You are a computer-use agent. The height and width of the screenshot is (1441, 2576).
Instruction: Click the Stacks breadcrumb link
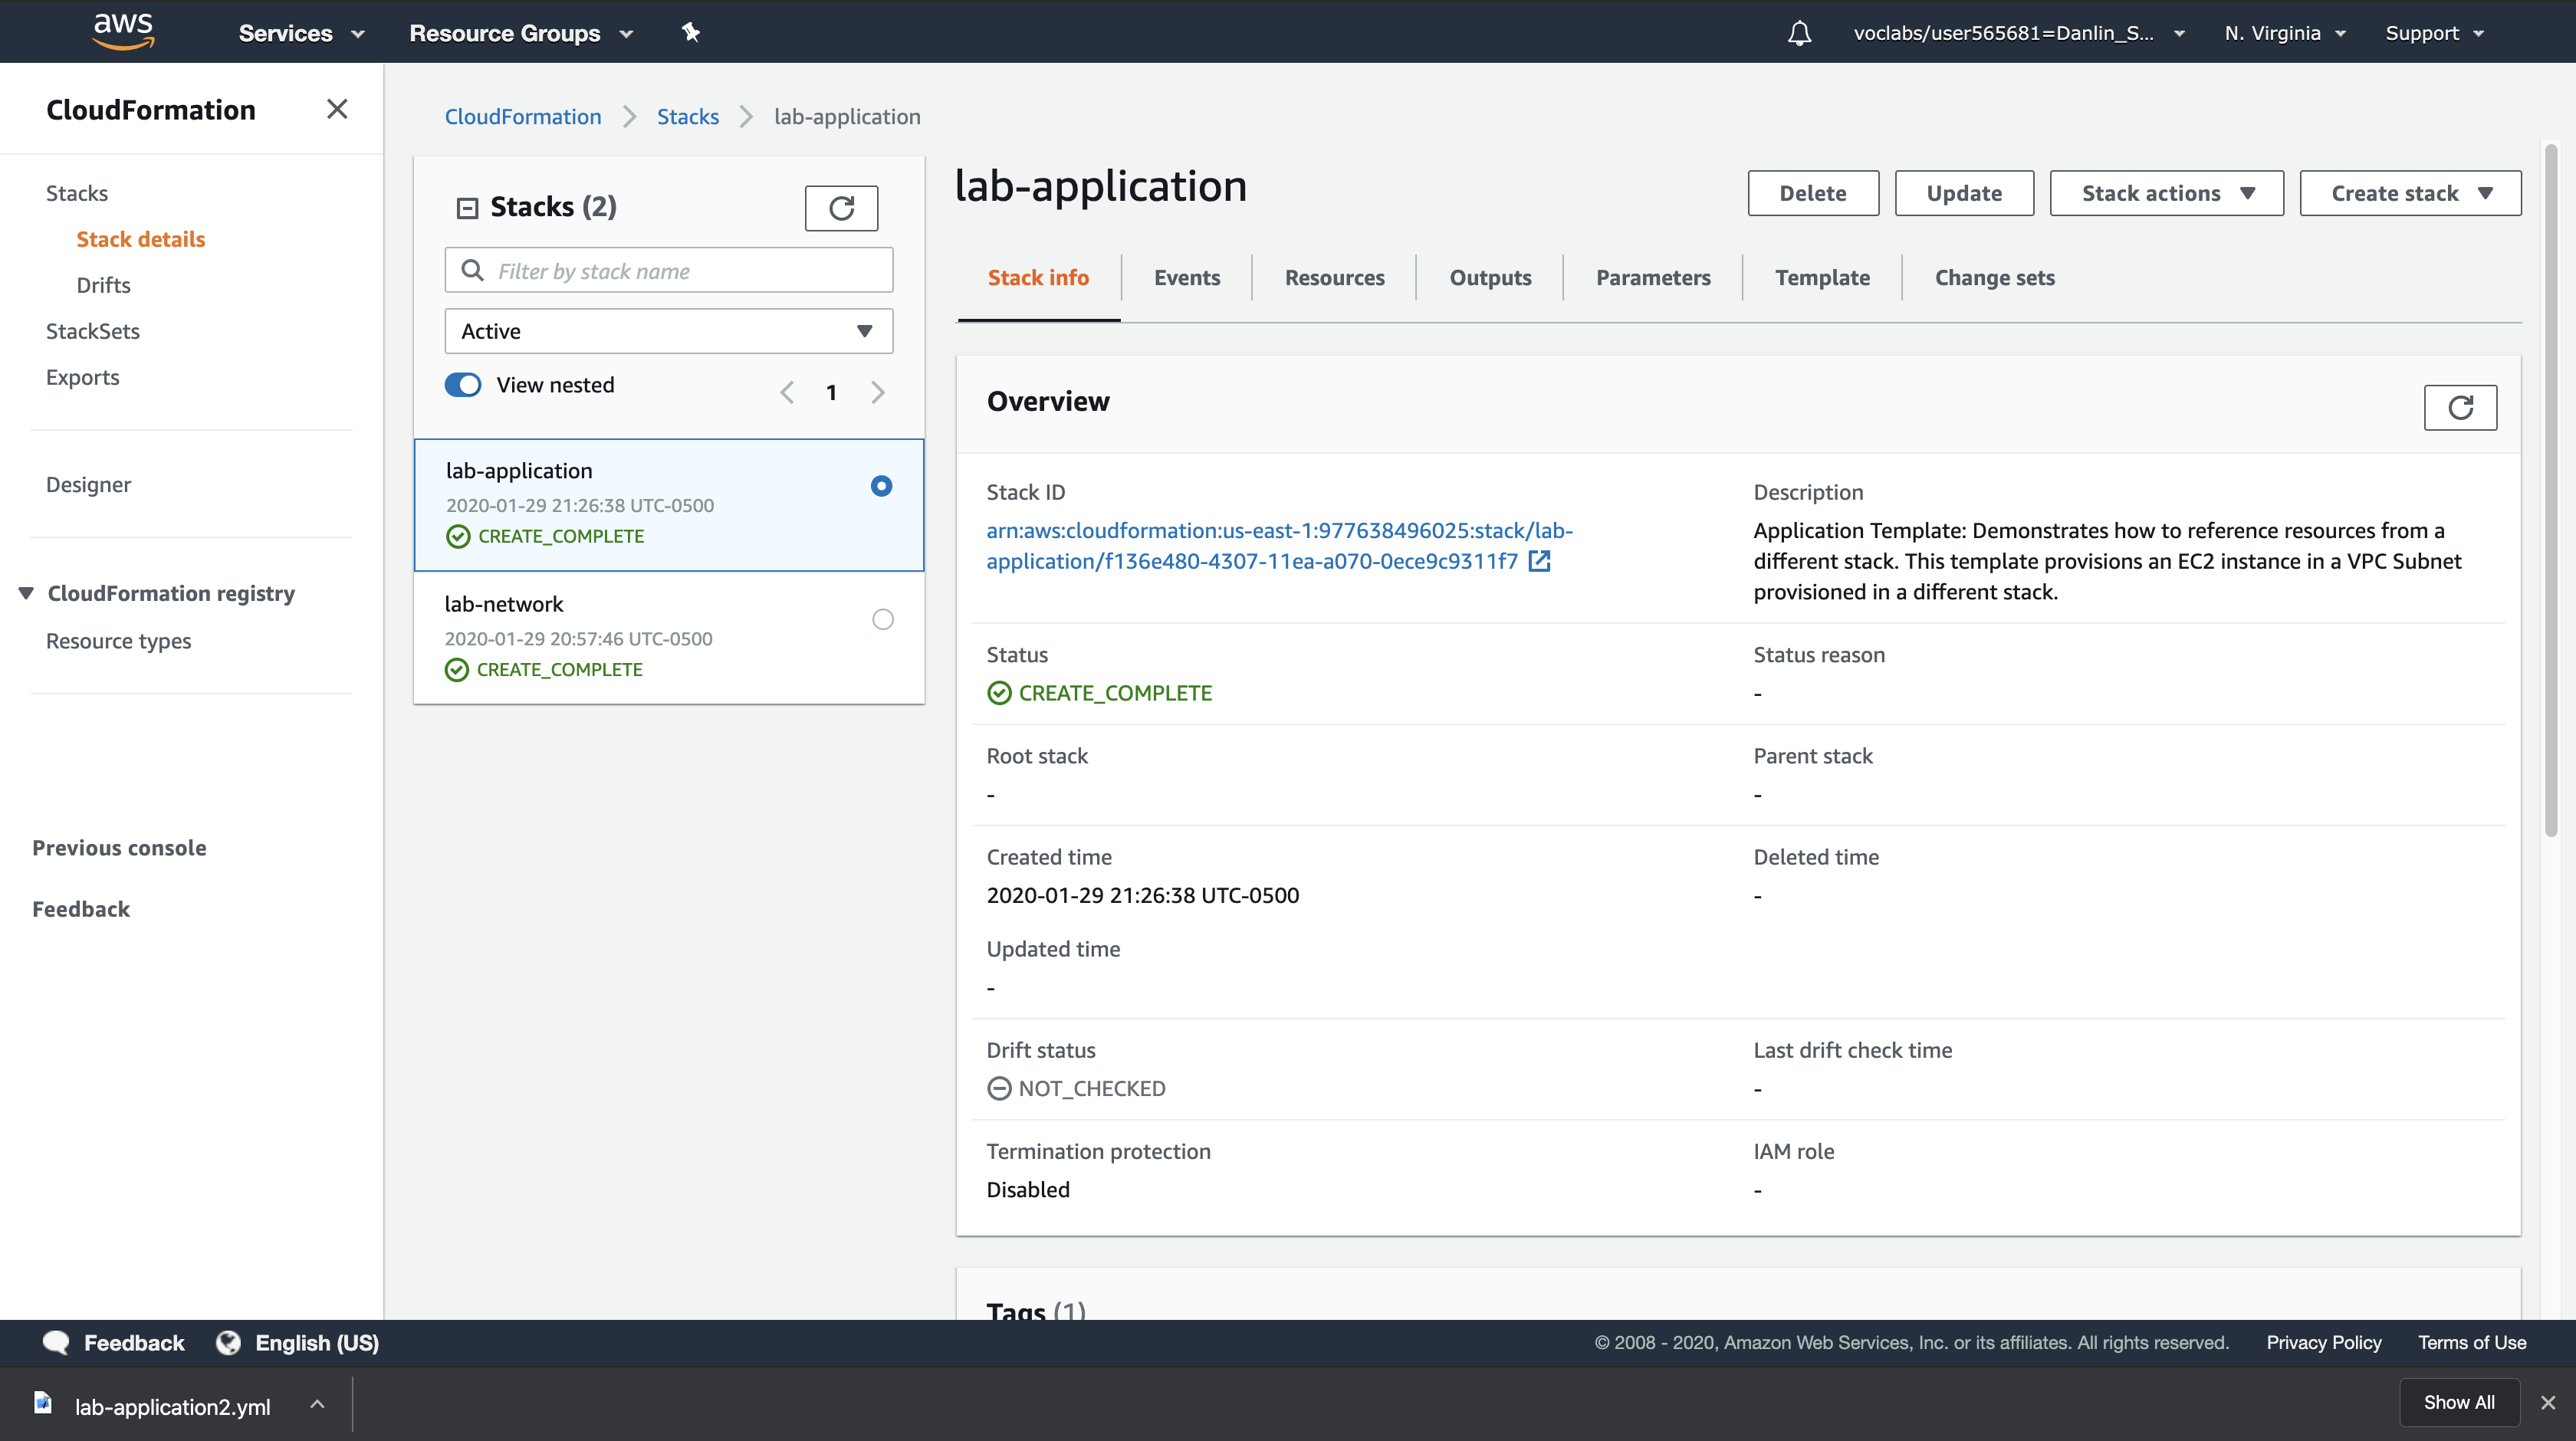pos(687,117)
